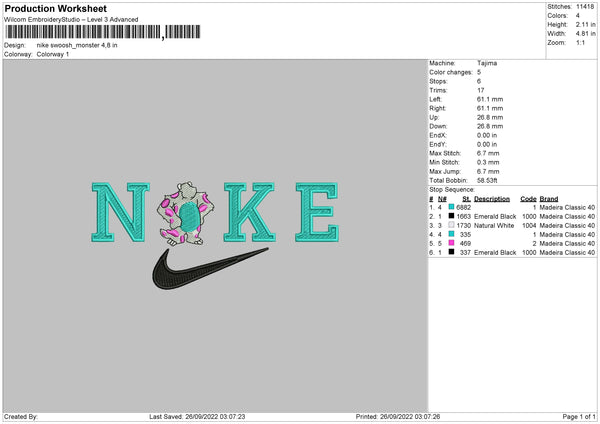Click the Width value '4.81 in'
Image resolution: width=600 pixels, height=424 pixels.
(586, 34)
